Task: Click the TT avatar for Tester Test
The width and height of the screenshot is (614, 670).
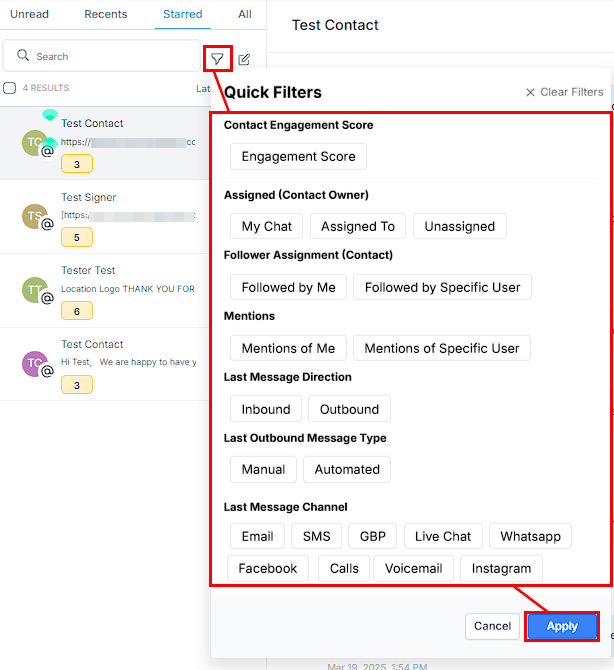Action: [35, 290]
